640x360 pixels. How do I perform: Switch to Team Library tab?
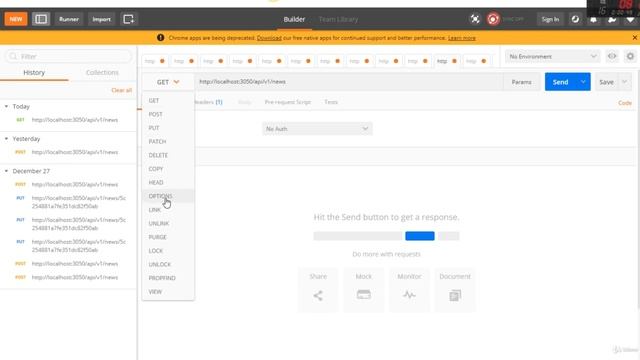pyautogui.click(x=338, y=19)
